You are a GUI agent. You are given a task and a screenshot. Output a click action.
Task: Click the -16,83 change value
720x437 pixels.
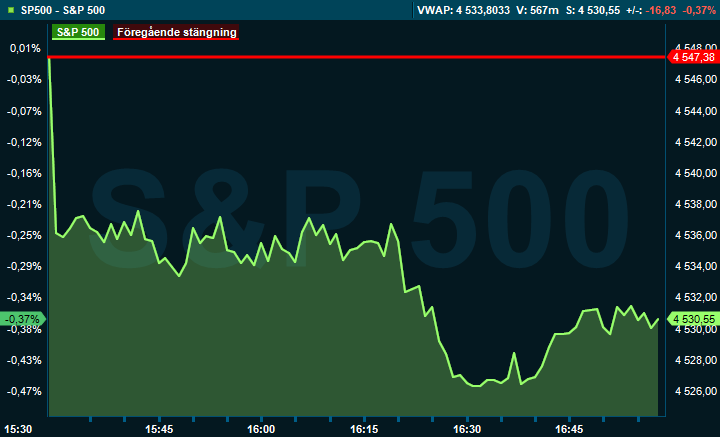661,10
